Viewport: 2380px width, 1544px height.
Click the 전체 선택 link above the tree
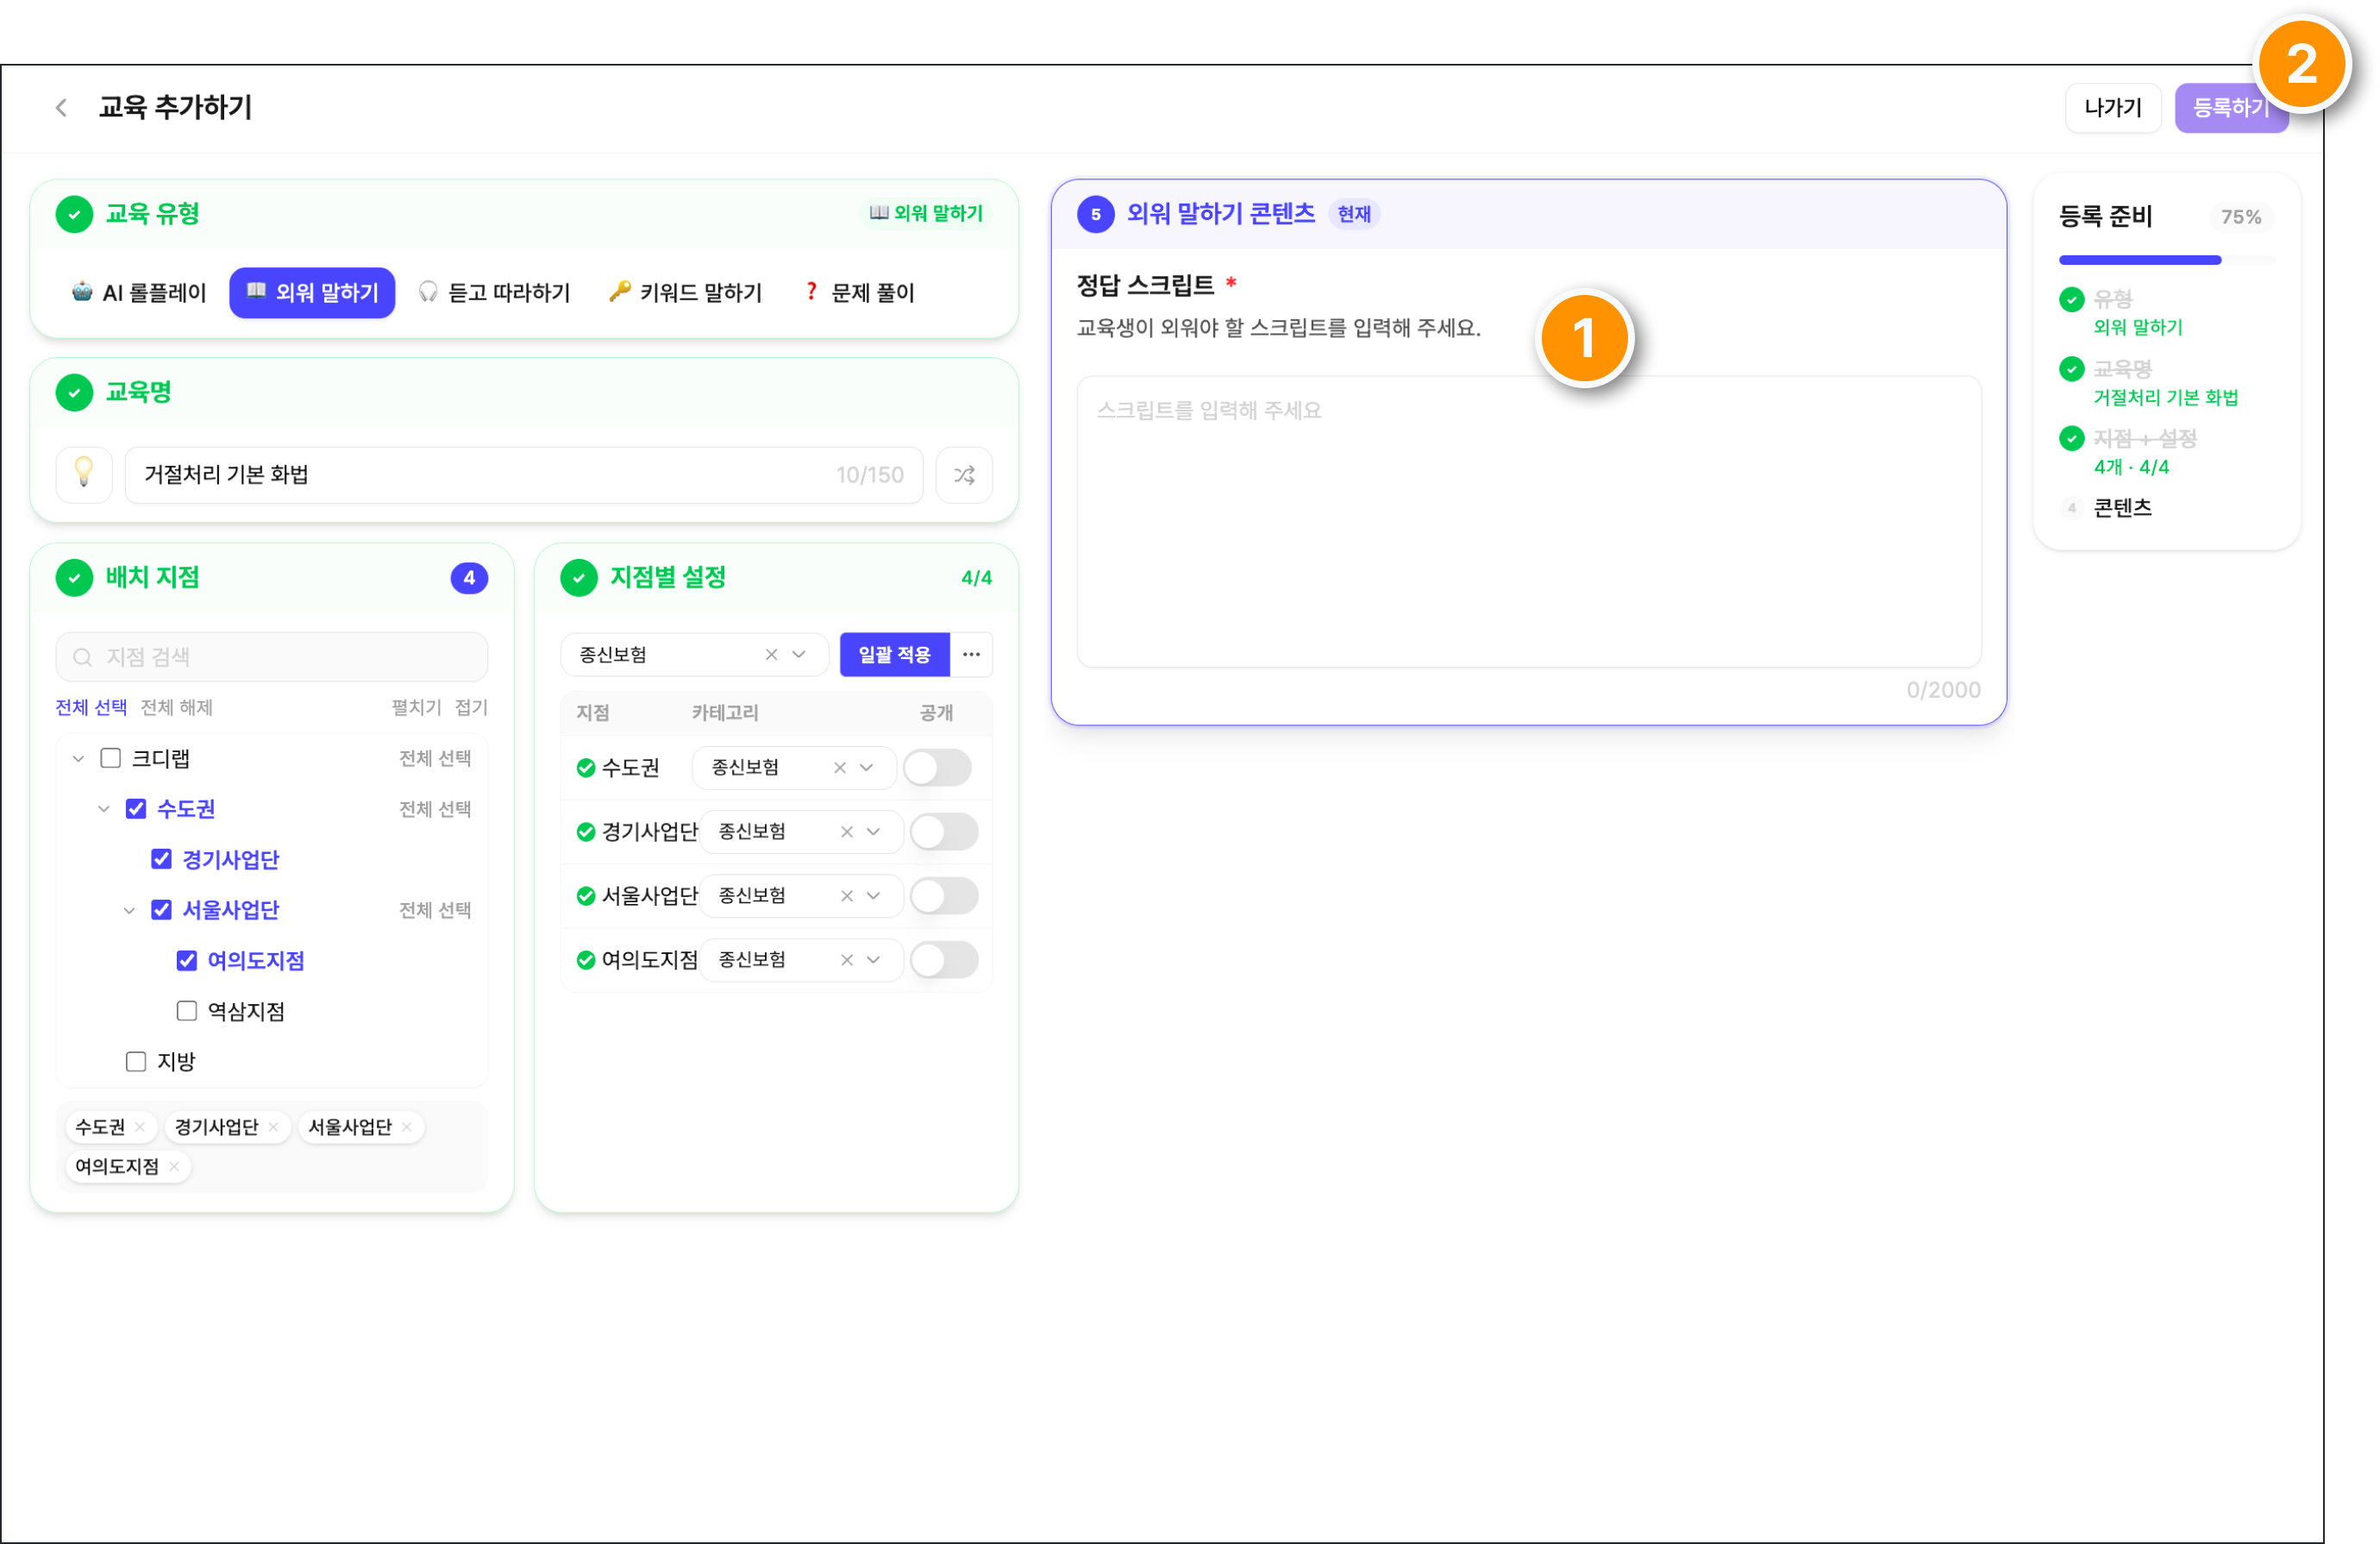91,707
